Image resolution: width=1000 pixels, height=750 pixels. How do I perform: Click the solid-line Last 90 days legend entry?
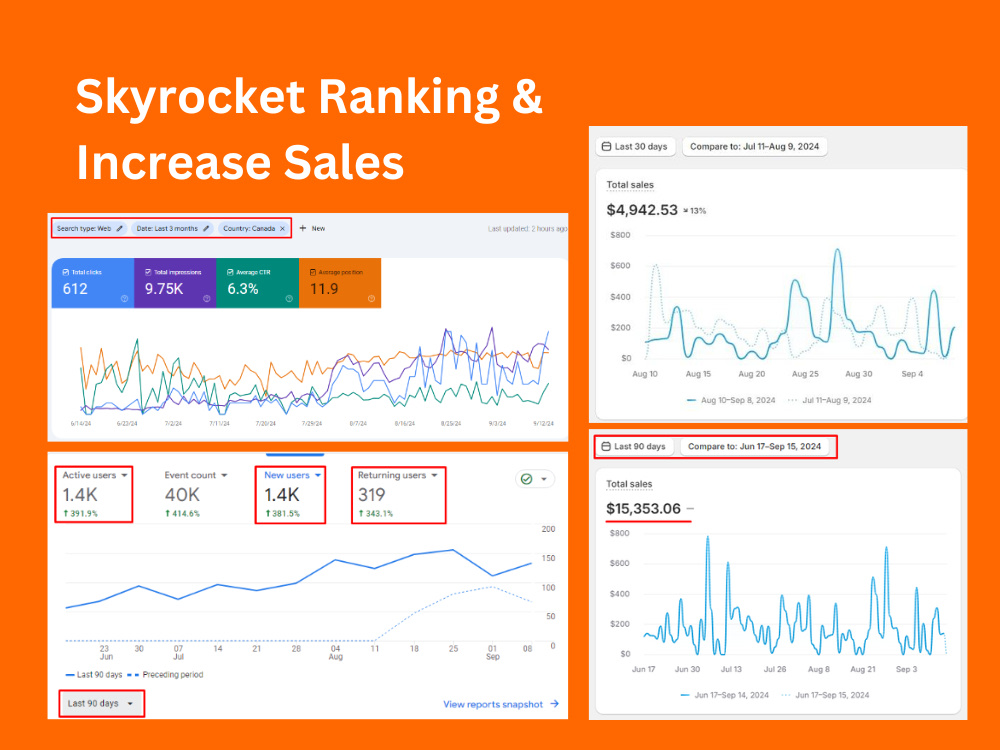point(94,675)
